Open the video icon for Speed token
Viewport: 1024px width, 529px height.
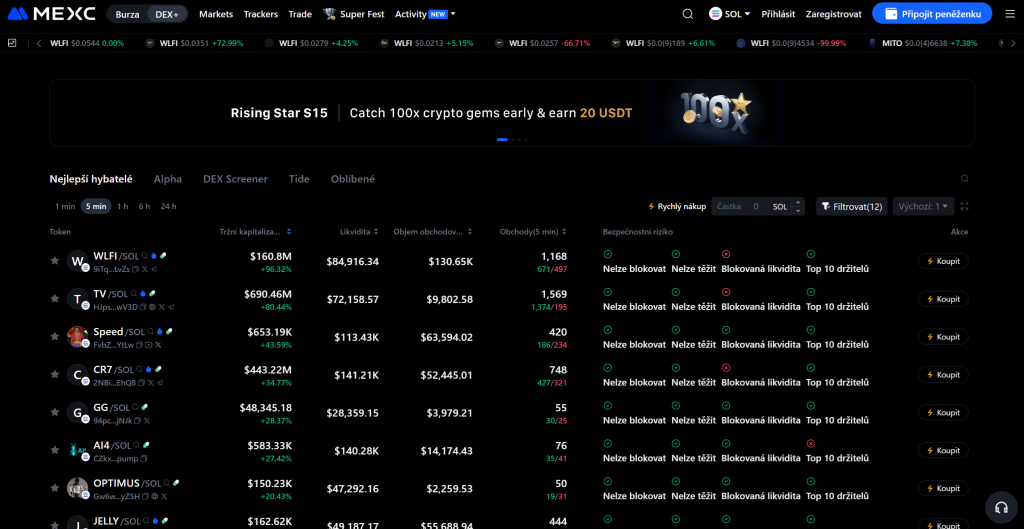click(x=148, y=345)
